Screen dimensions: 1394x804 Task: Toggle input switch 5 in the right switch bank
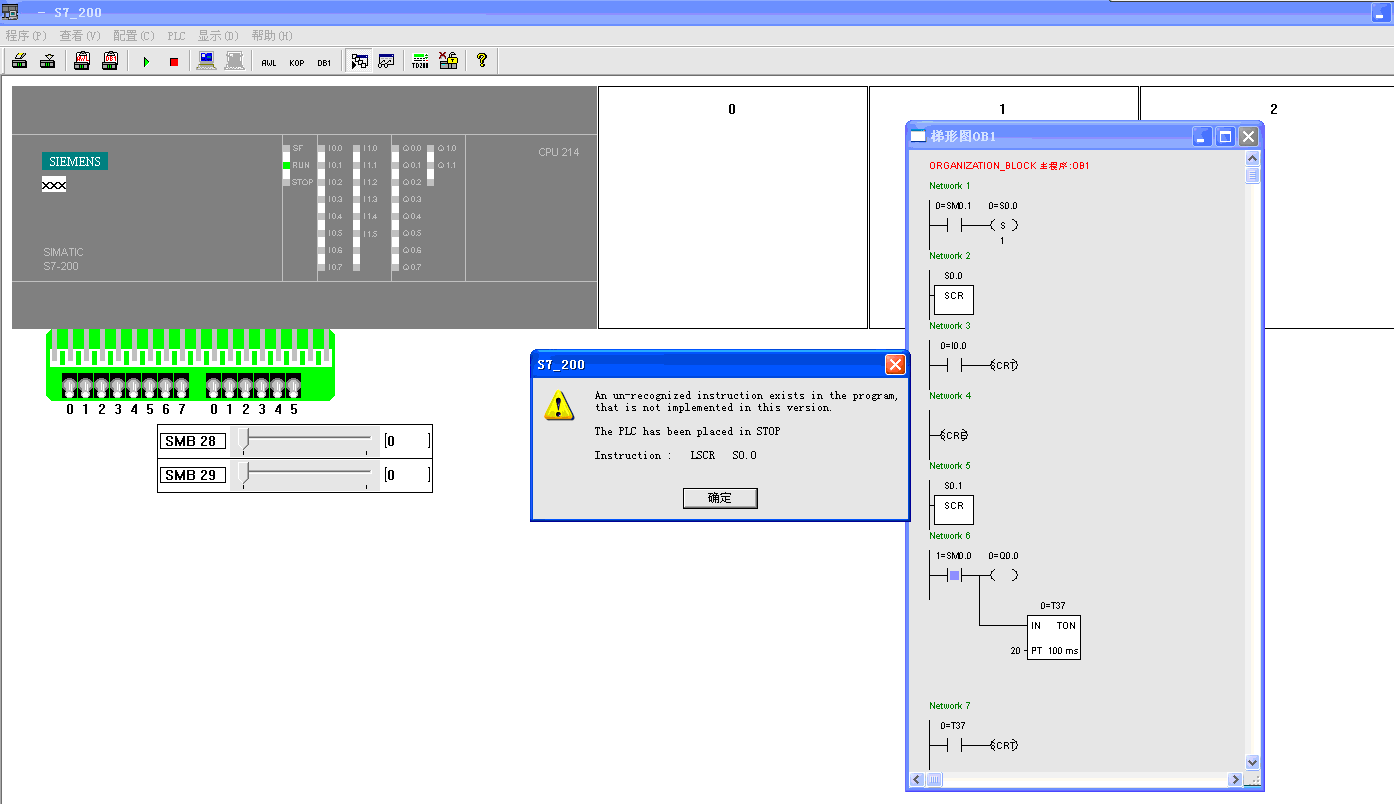(293, 386)
